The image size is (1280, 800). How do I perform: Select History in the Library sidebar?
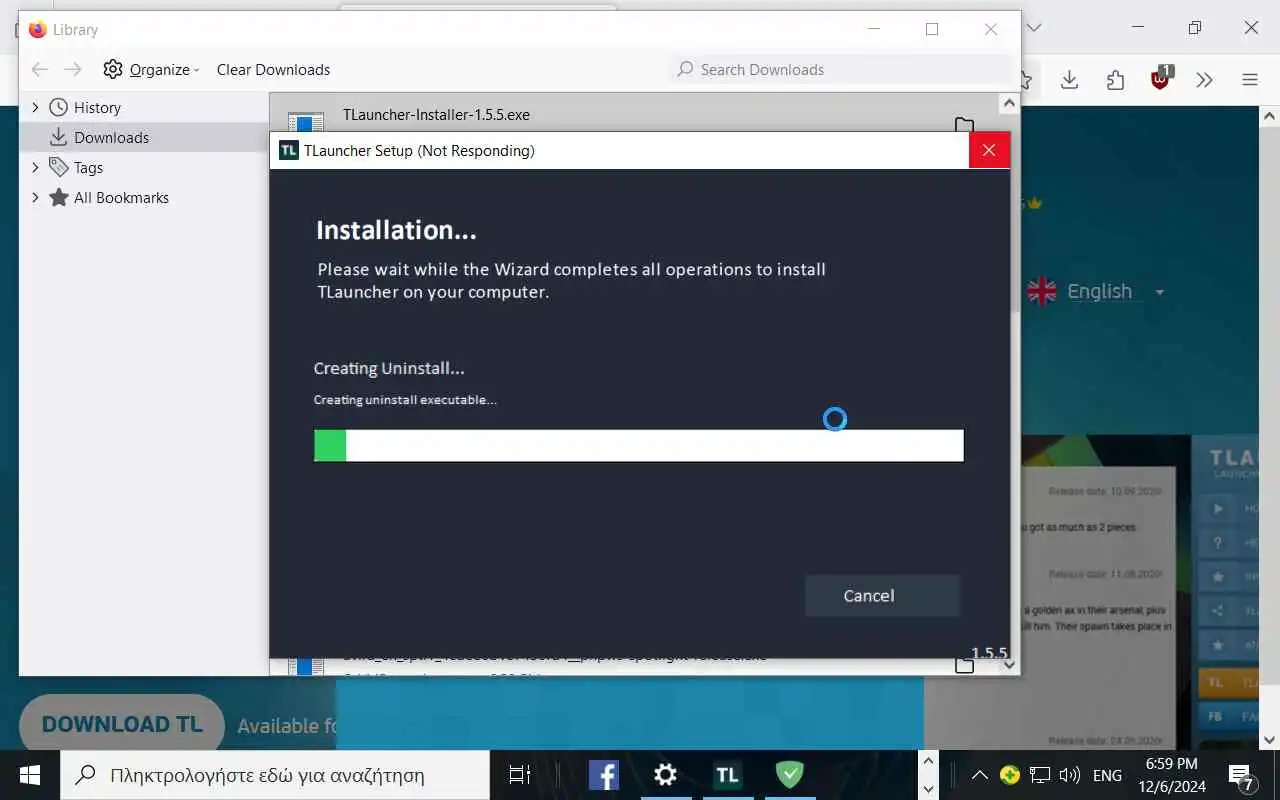tap(97, 107)
